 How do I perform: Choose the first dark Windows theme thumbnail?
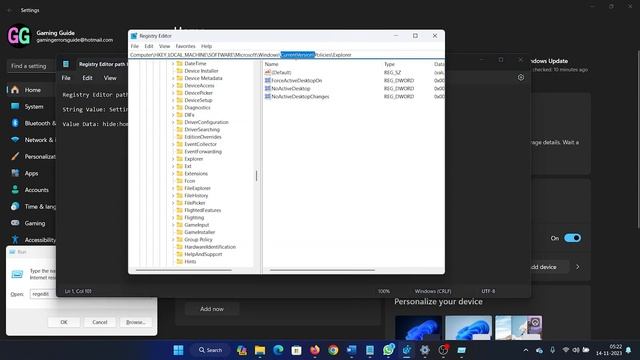tap(418, 327)
